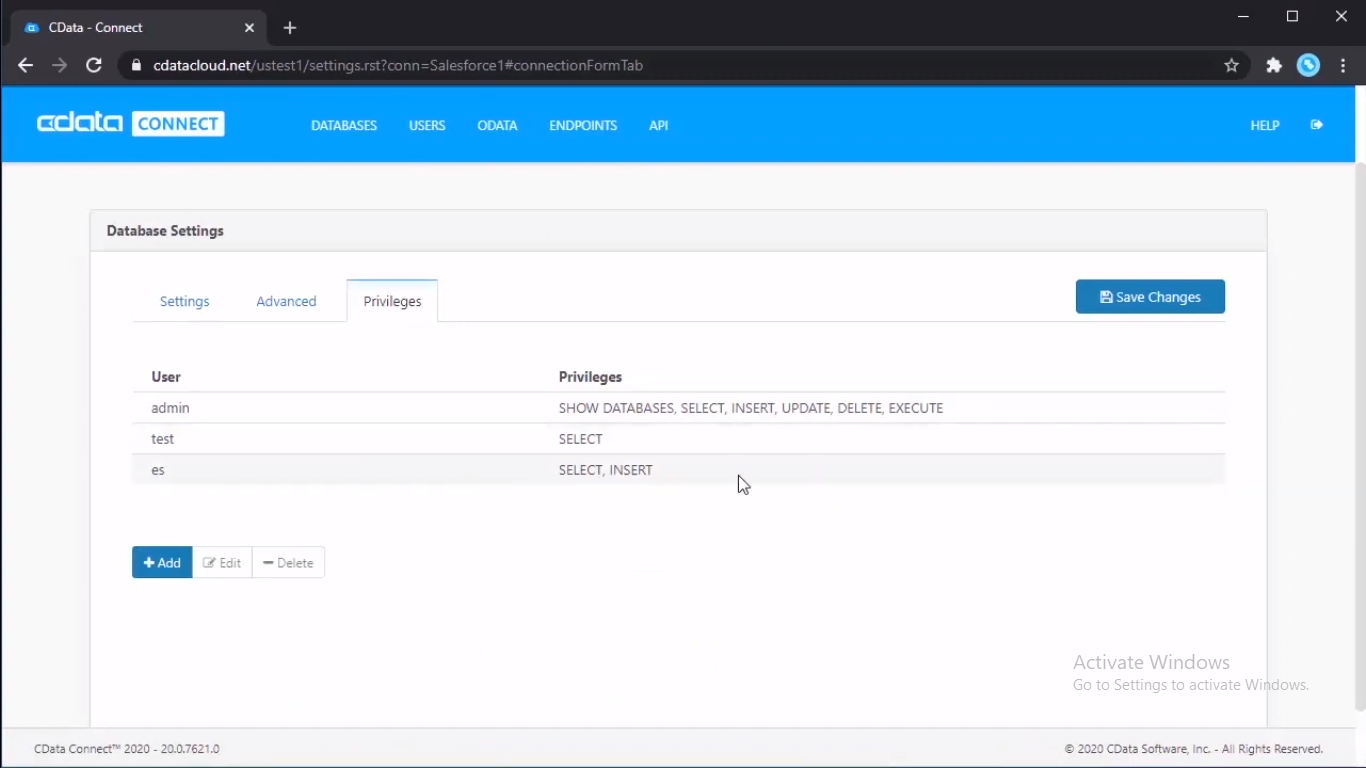Image resolution: width=1366 pixels, height=768 pixels.
Task: Click the Delete button
Action: 288,562
